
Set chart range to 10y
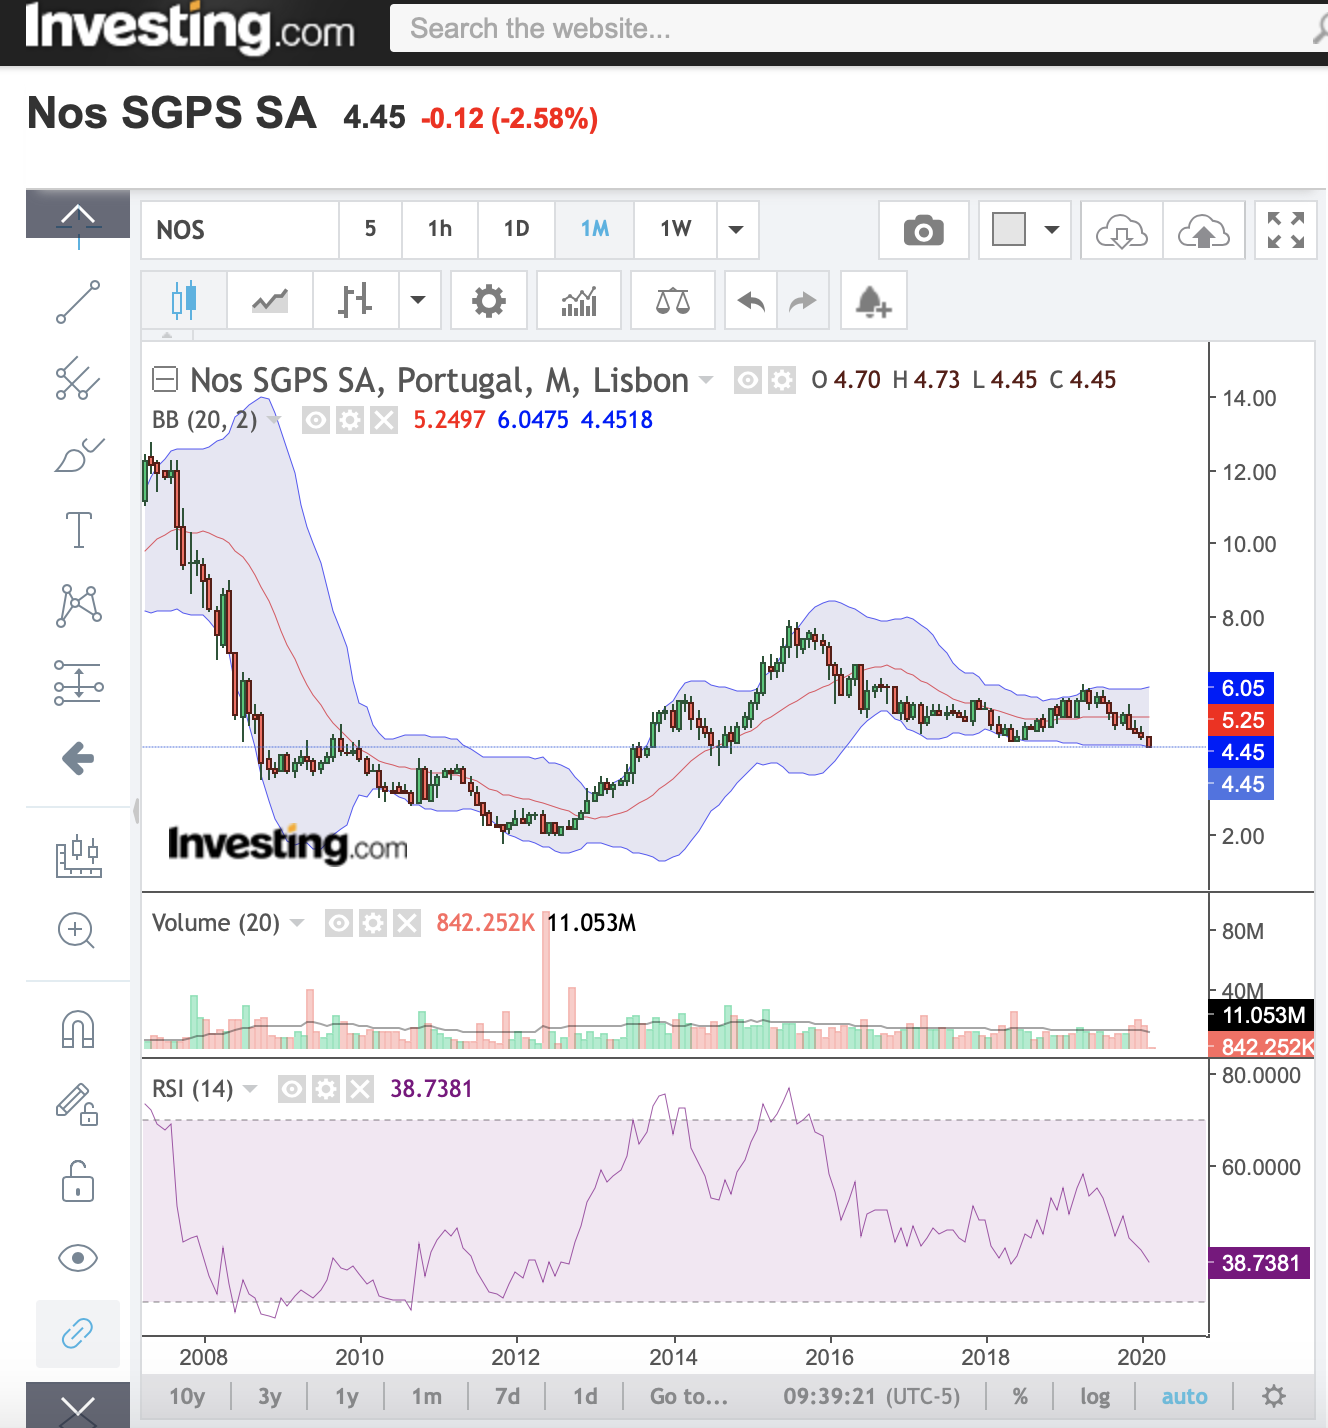click(187, 1396)
